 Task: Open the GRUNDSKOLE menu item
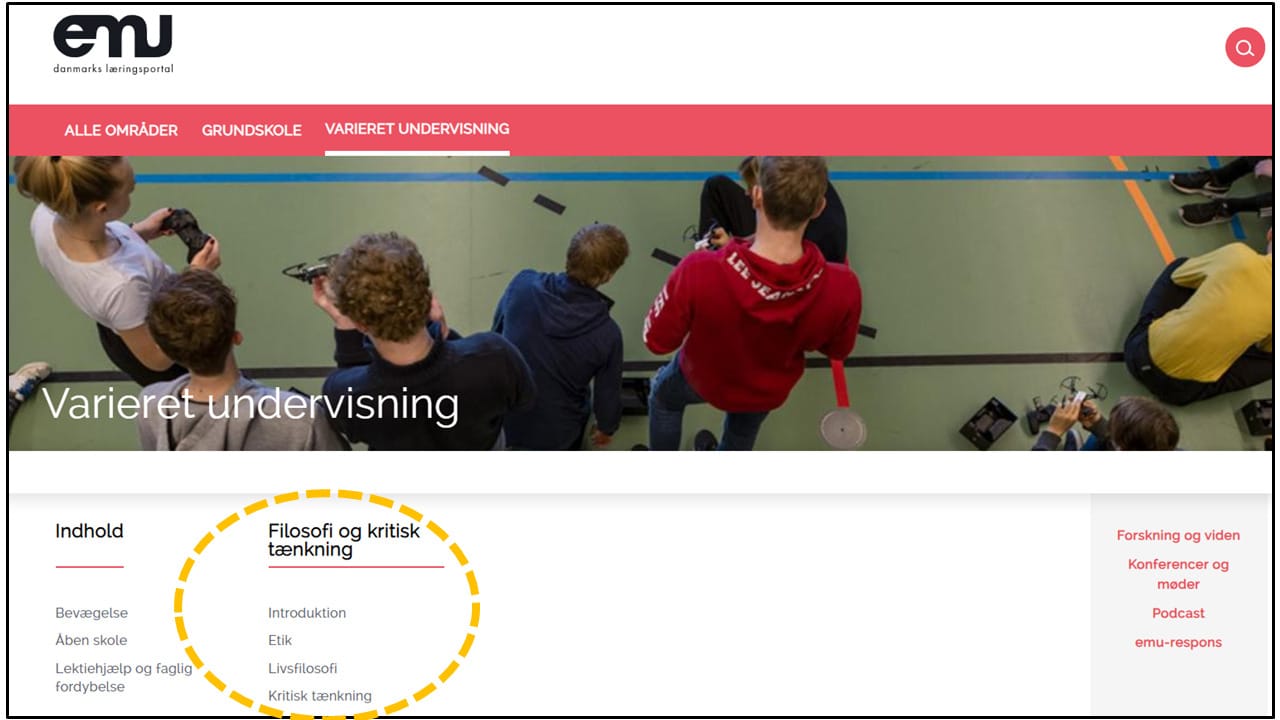251,130
